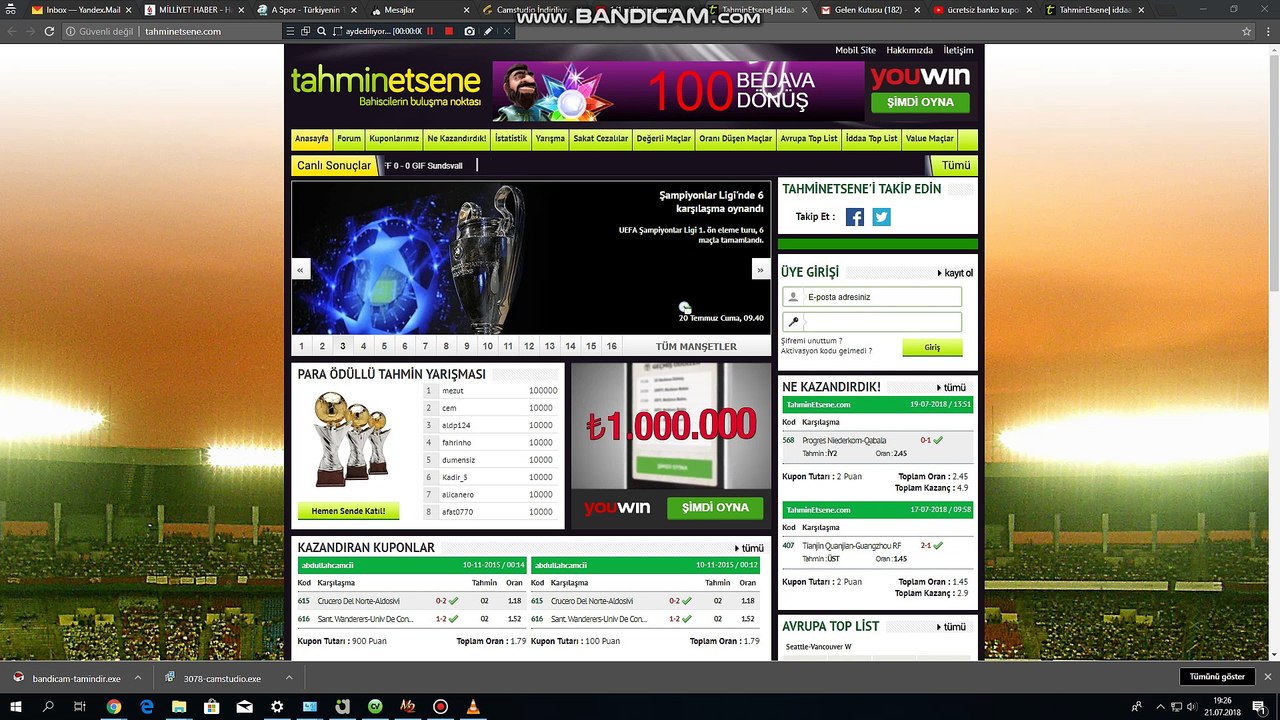
Task: Open the Forum menu item
Action: (349, 139)
